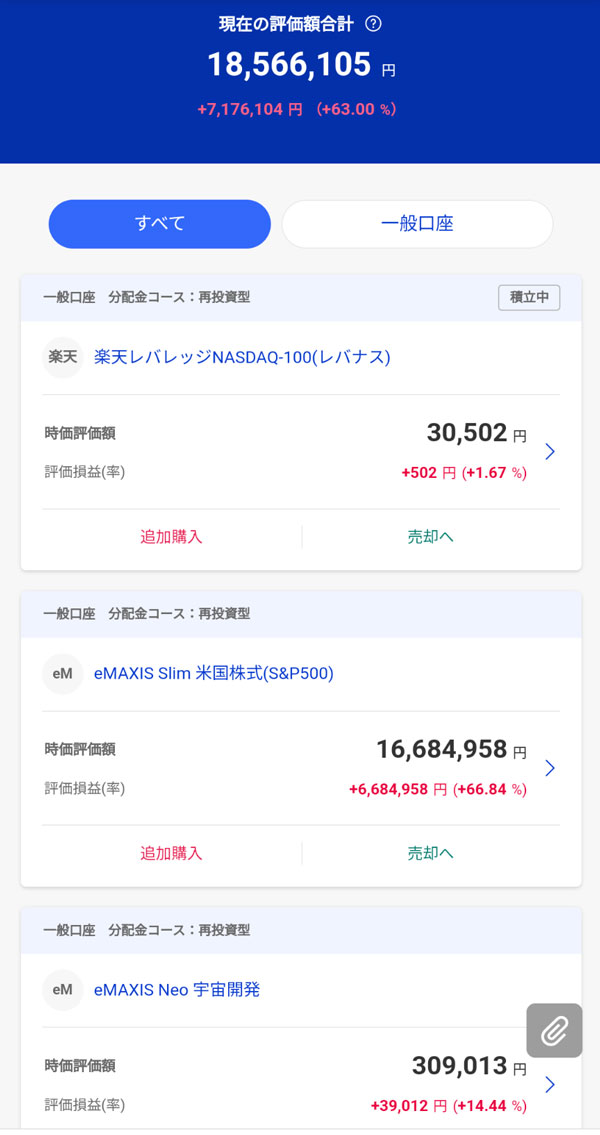Viewport: 600px width, 1135px height.
Task: Tap the floating paperclip attachment icon
Action: 554,1030
